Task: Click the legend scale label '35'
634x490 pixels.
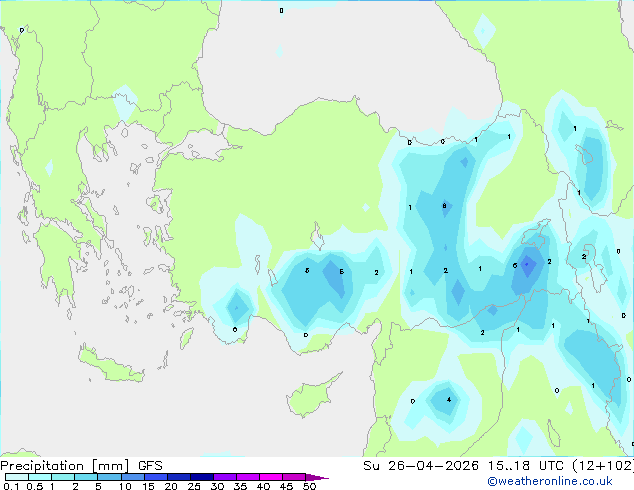Action: [240, 486]
